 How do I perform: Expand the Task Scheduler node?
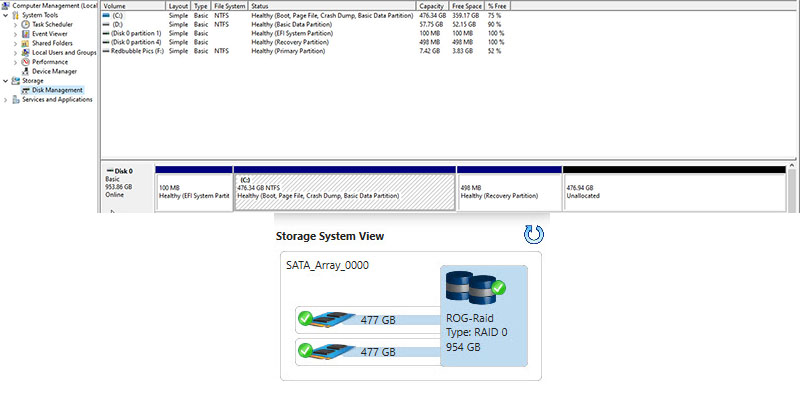15,24
